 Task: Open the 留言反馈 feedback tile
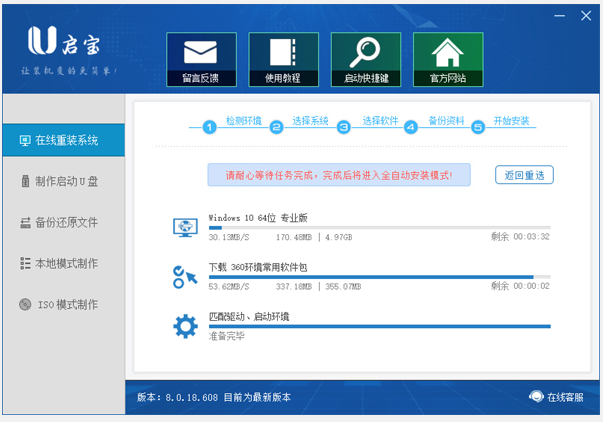(x=201, y=60)
